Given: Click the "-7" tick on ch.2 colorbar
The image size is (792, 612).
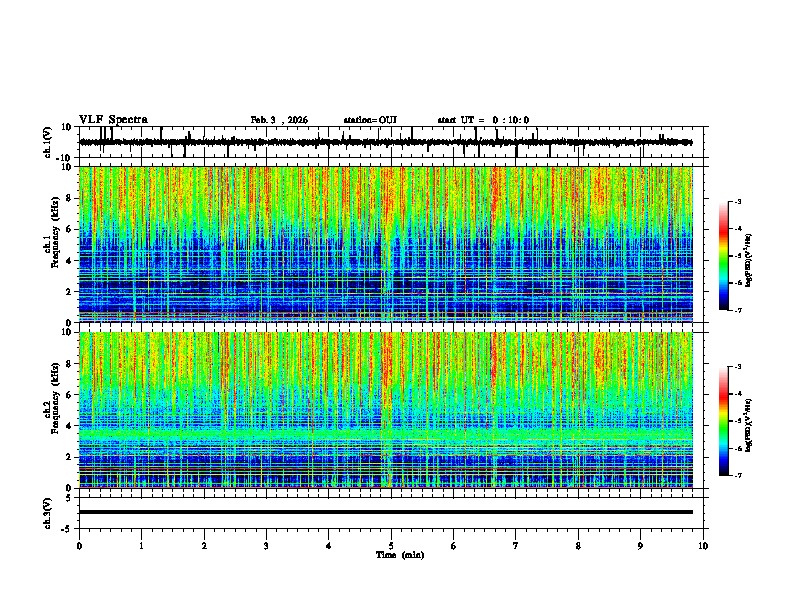Looking at the screenshot, I should (738, 475).
